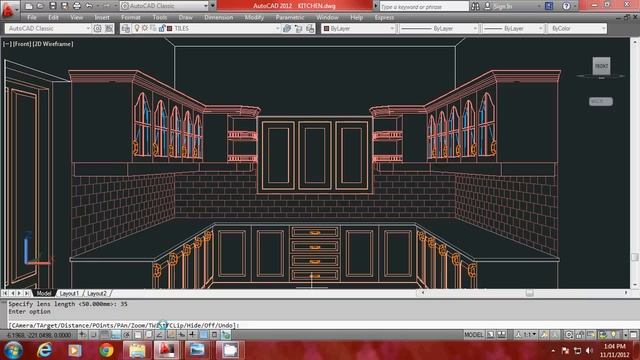The width and height of the screenshot is (640, 360).
Task: Click the Layer States Manager icon
Action: point(310,28)
